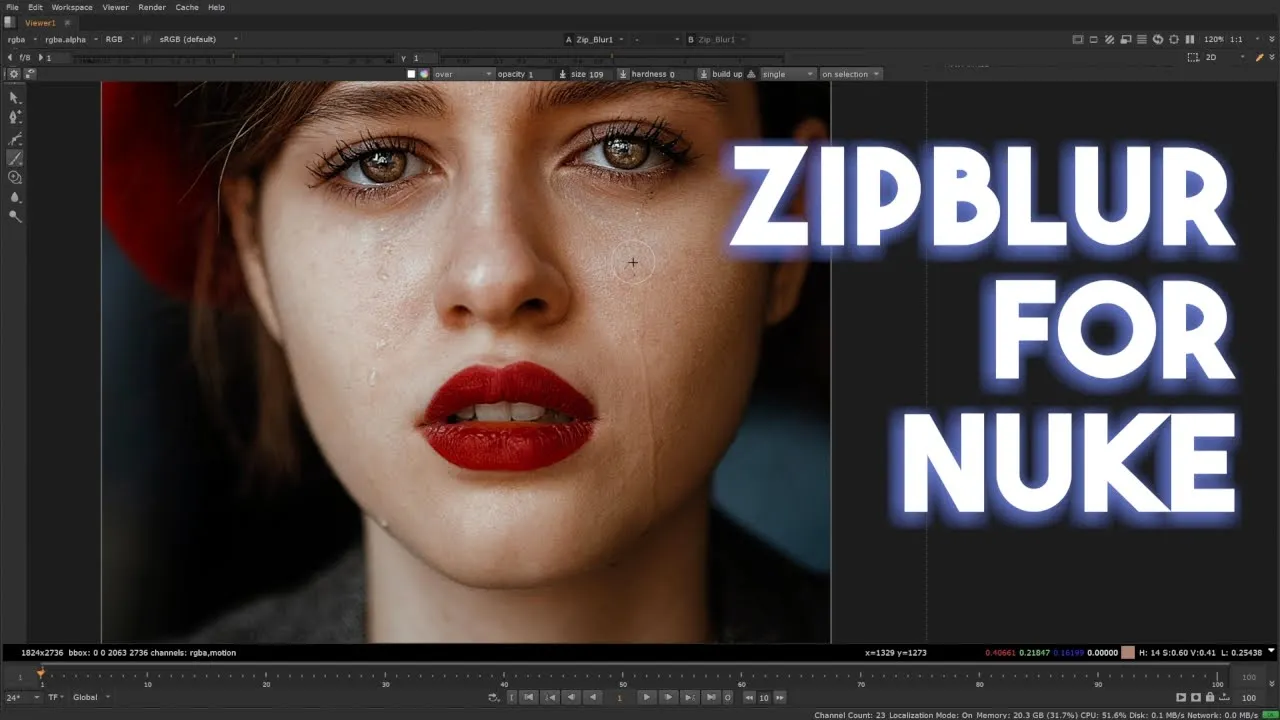The image size is (1280, 720).
Task: Open the Help menu
Action: click(x=216, y=7)
